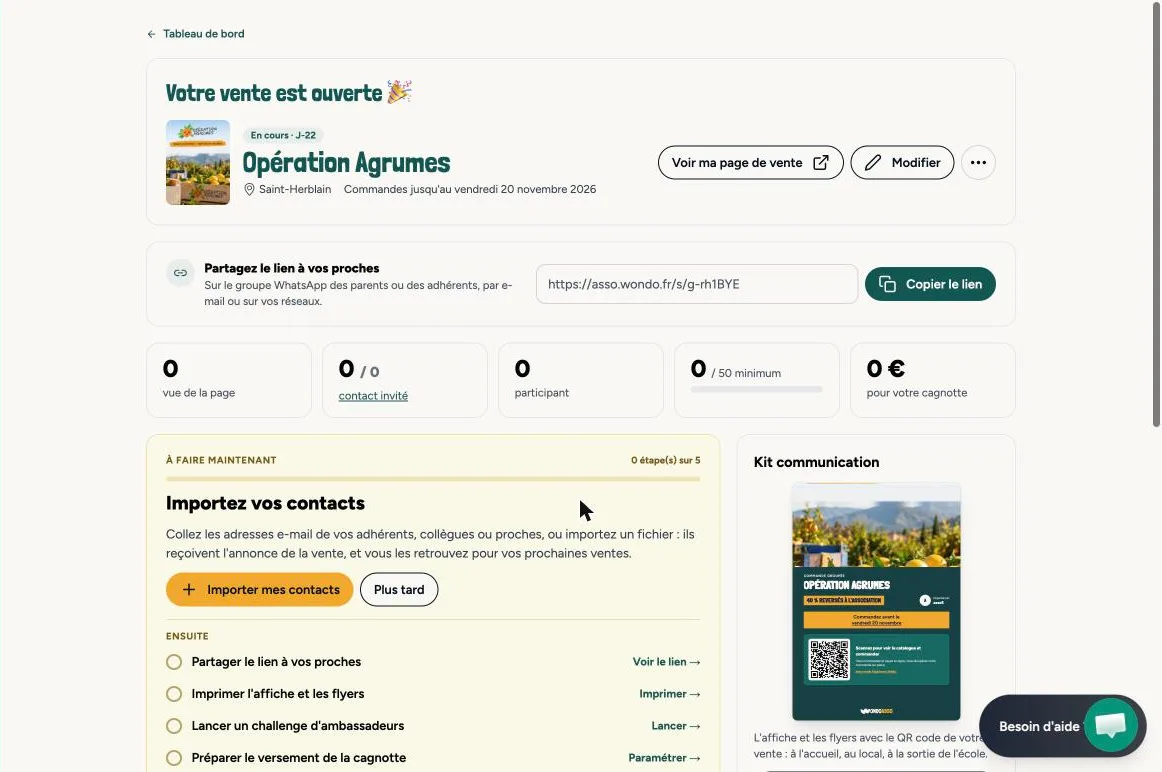Open the contact invité link
Image resolution: width=1162 pixels, height=772 pixels.
(373, 396)
